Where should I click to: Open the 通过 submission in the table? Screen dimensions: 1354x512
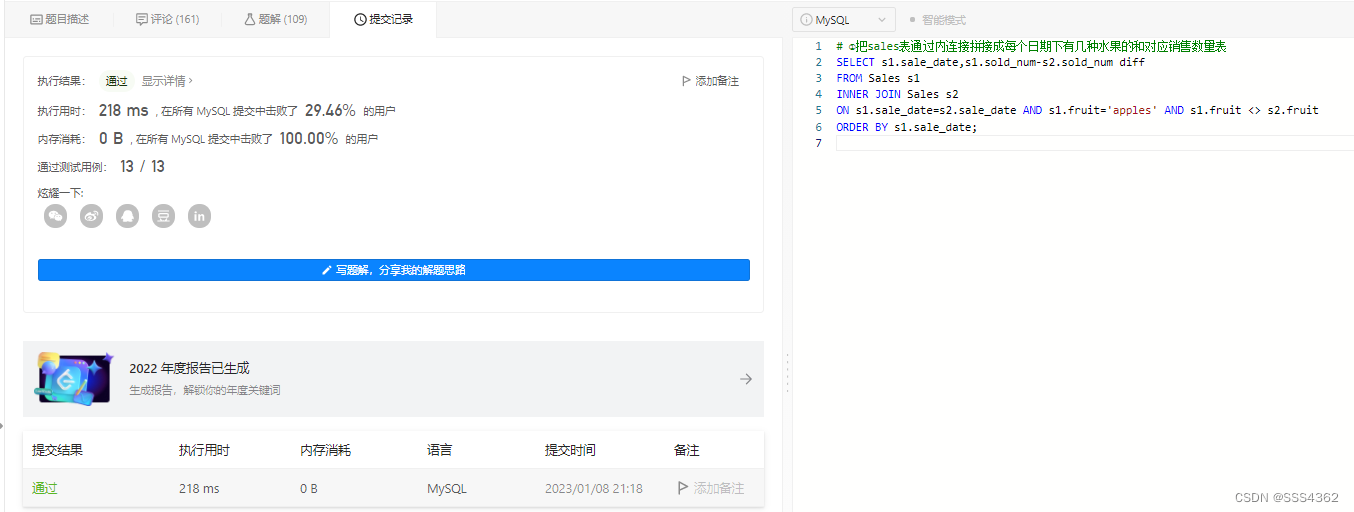click(45, 489)
